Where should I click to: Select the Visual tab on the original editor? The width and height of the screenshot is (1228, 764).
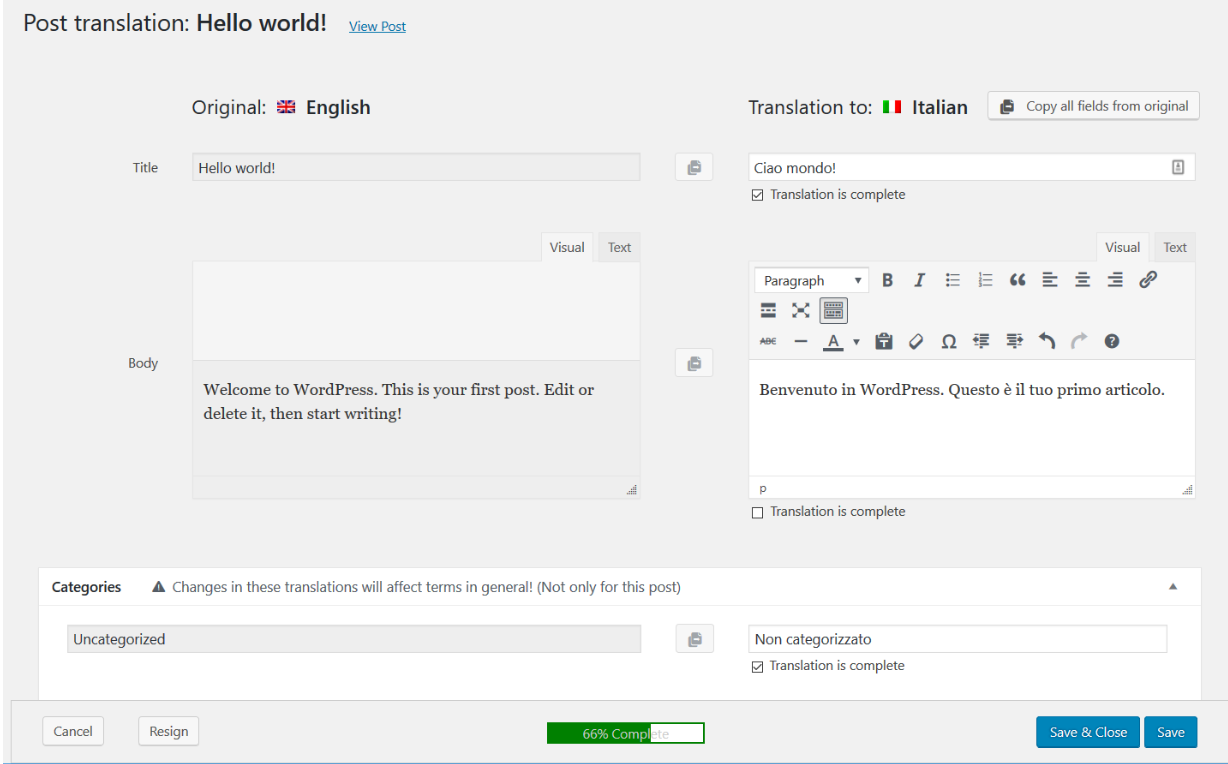click(566, 246)
